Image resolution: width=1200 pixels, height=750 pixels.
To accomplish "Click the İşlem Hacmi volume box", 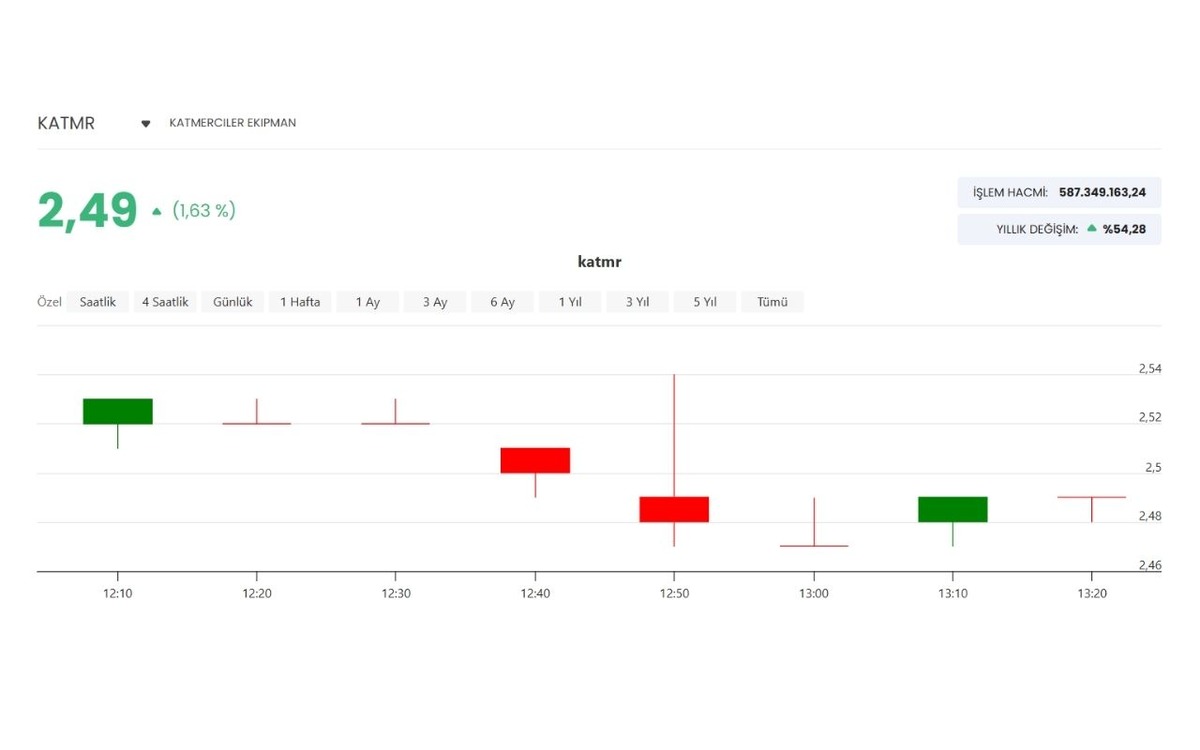I will click(1059, 193).
